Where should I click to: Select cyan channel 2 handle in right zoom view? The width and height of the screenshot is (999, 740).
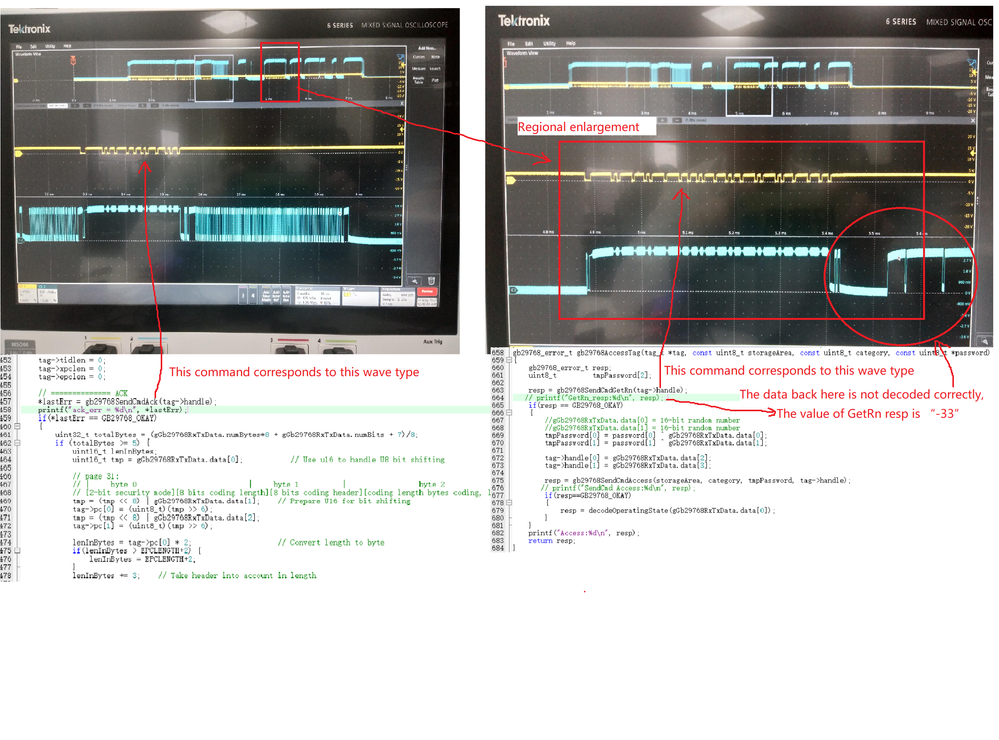(x=514, y=290)
